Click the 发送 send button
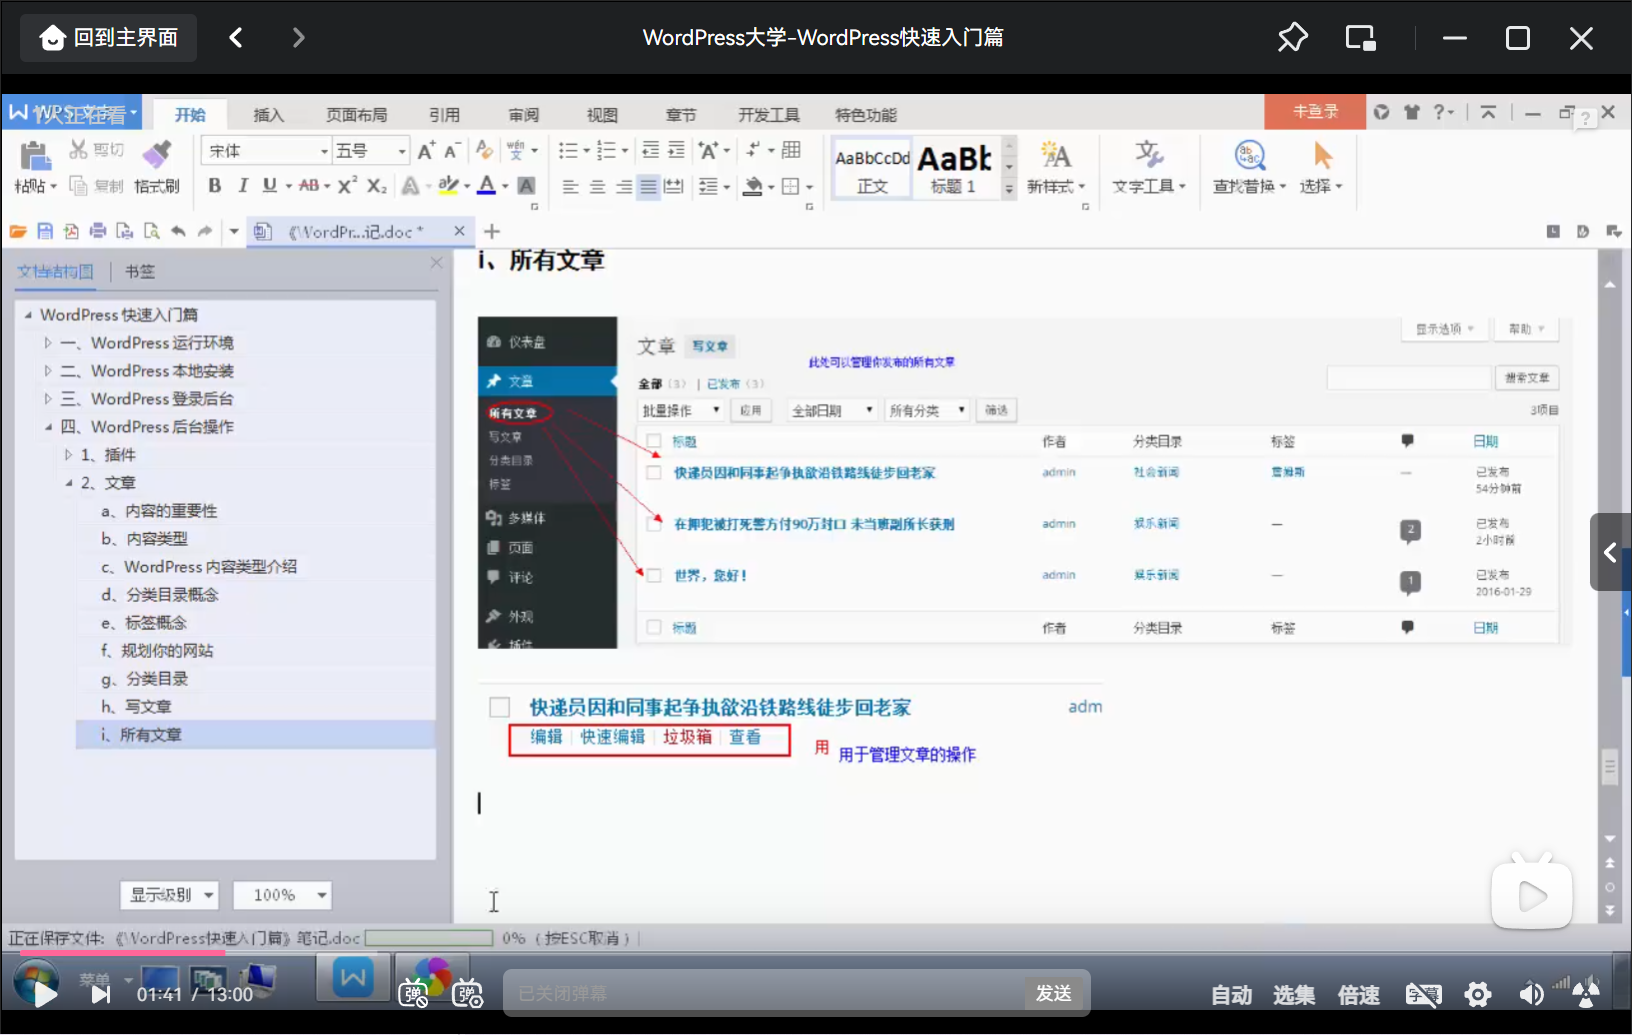Screen dimensions: 1632x1035 [x=1053, y=993]
